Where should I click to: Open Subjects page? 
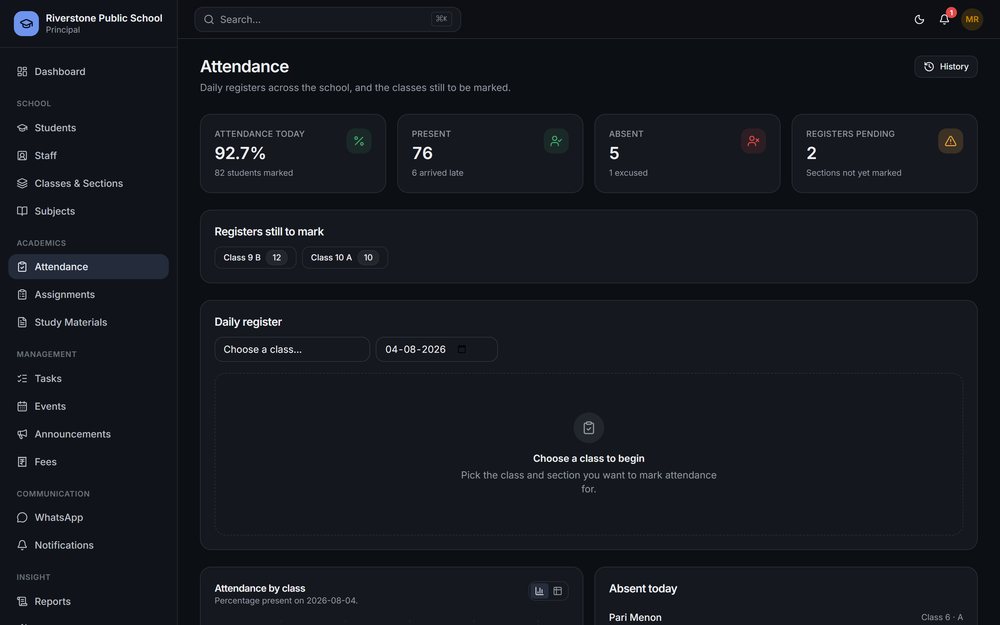88,211
